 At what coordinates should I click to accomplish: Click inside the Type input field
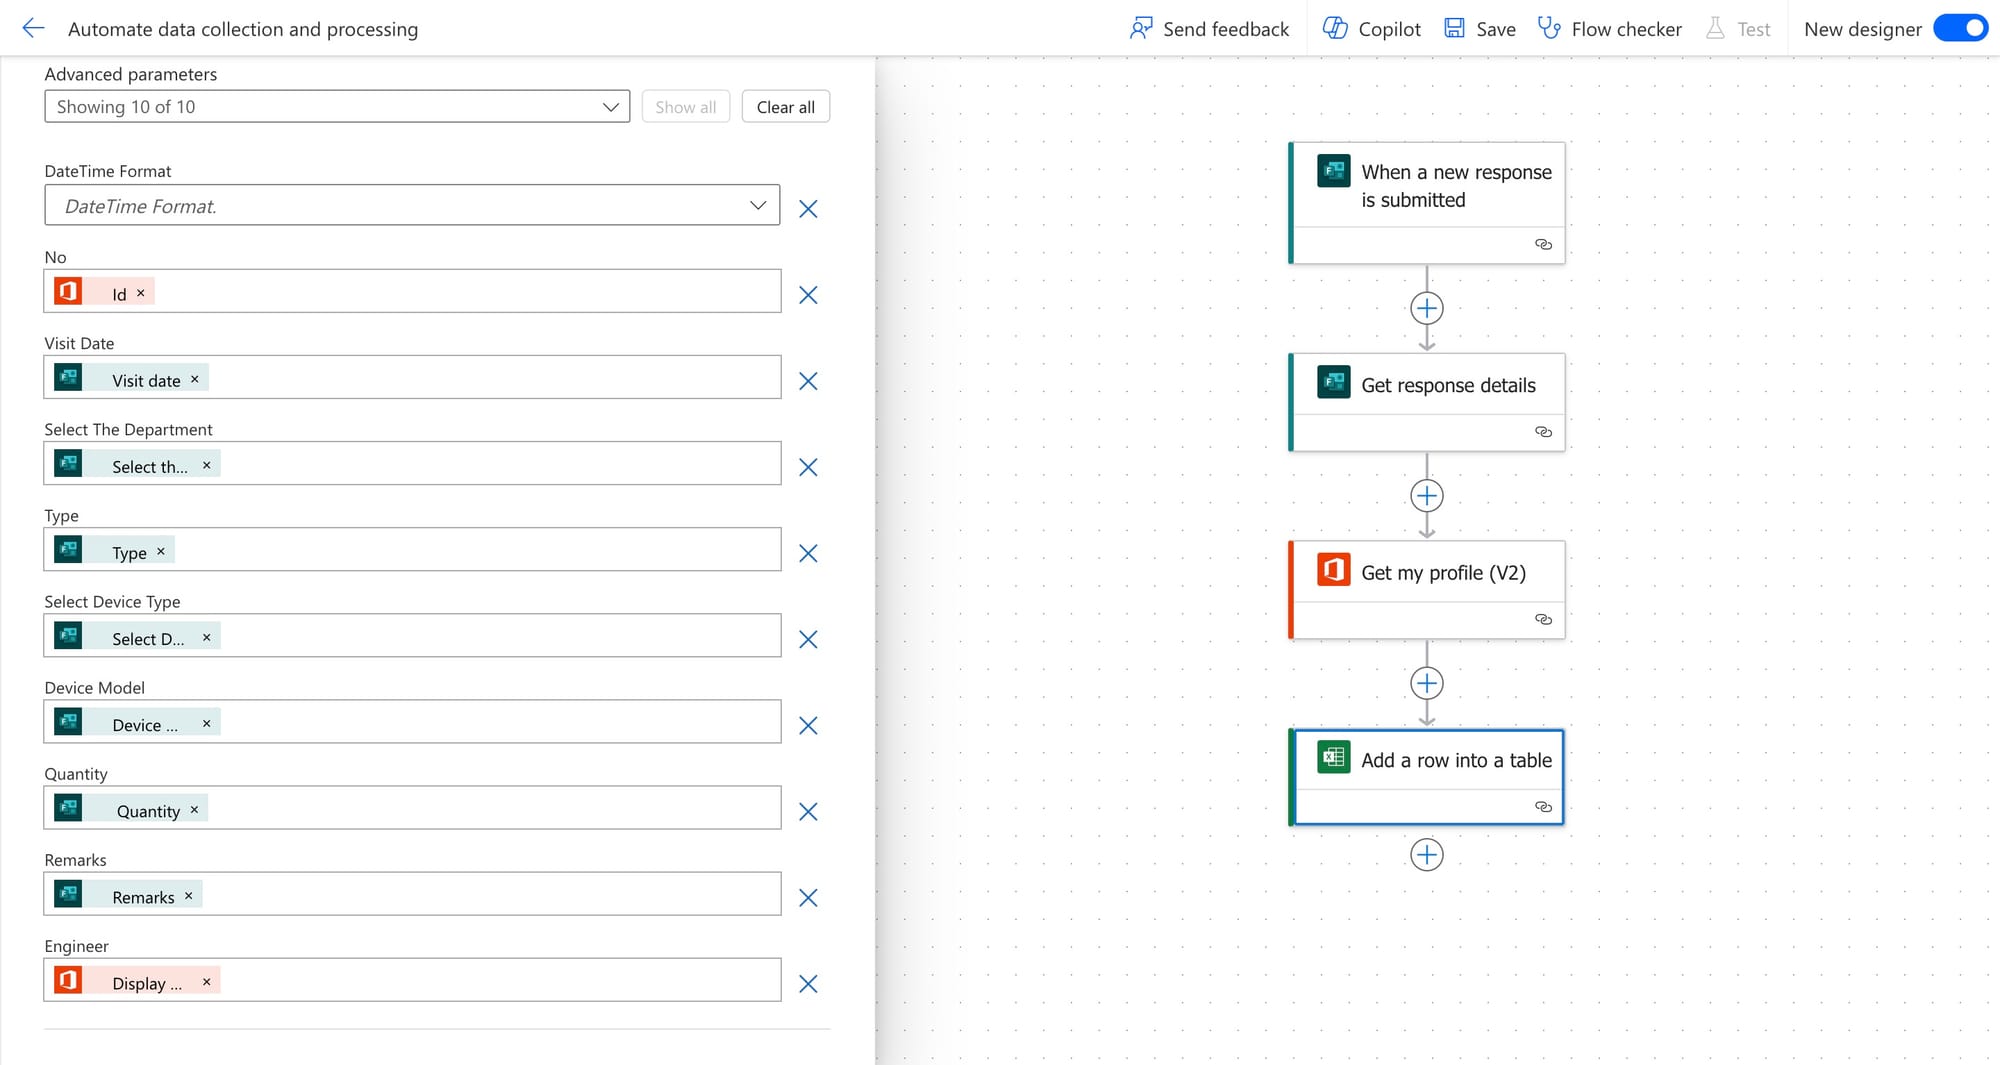(x=412, y=549)
